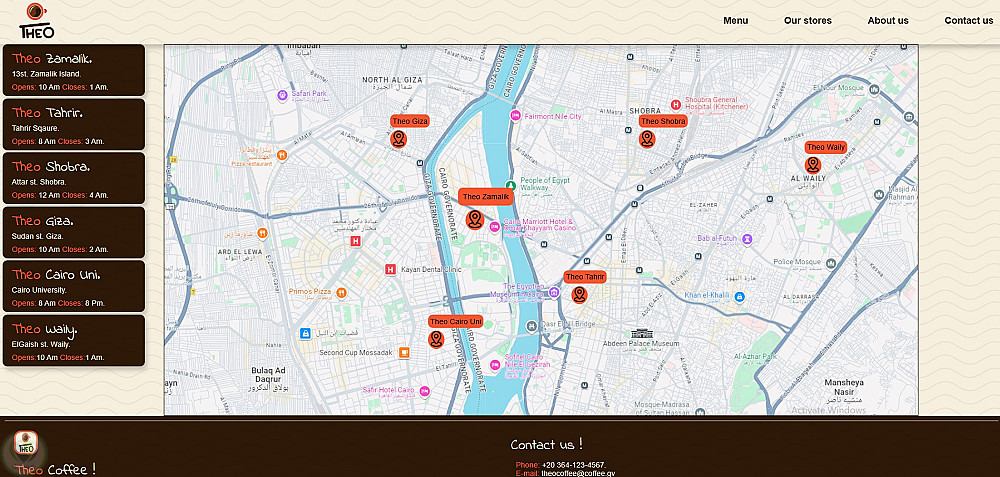1000x477 pixels.
Task: Click the 13st. Zamalik Island address
Action: (47, 74)
